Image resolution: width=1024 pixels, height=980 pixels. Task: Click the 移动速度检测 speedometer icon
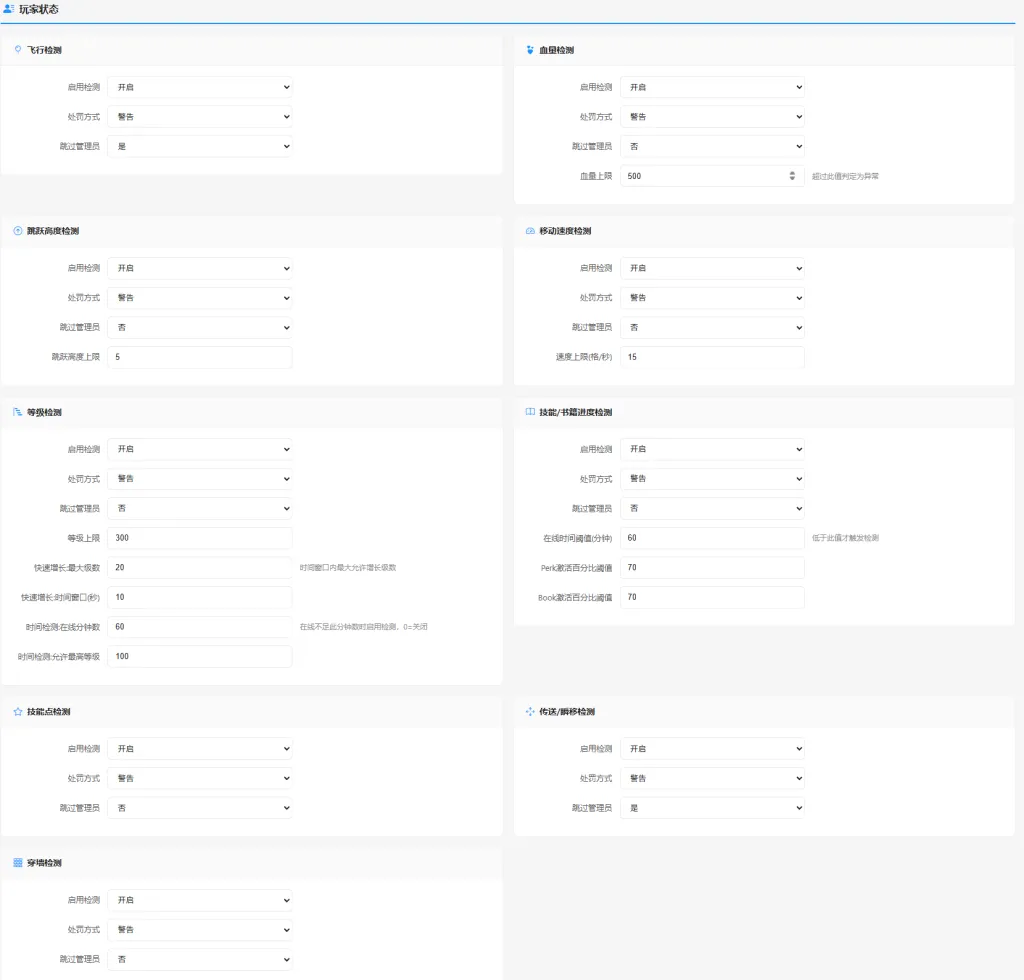click(x=530, y=231)
